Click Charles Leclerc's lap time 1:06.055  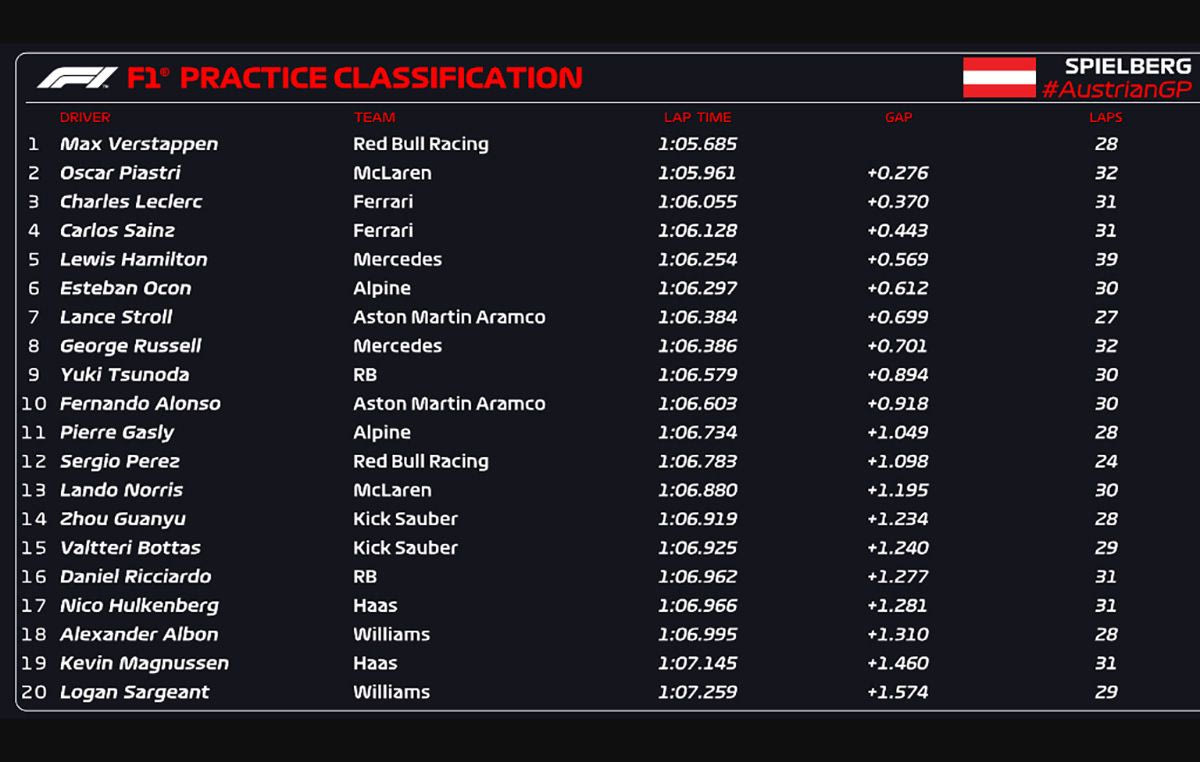[x=697, y=202]
